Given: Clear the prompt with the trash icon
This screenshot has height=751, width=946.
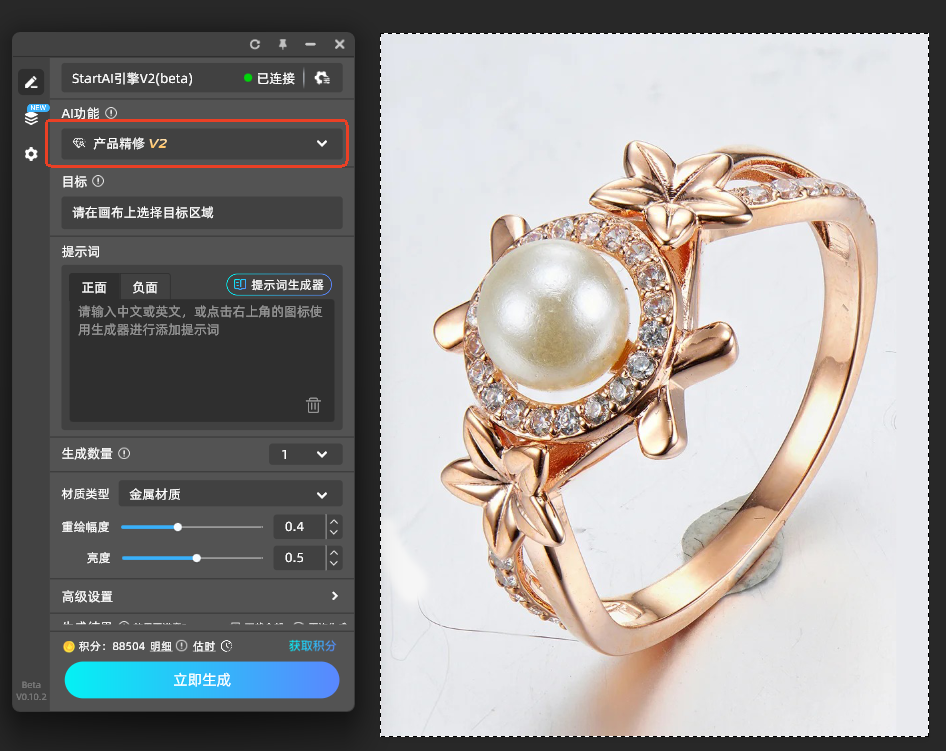Looking at the screenshot, I should [x=313, y=405].
